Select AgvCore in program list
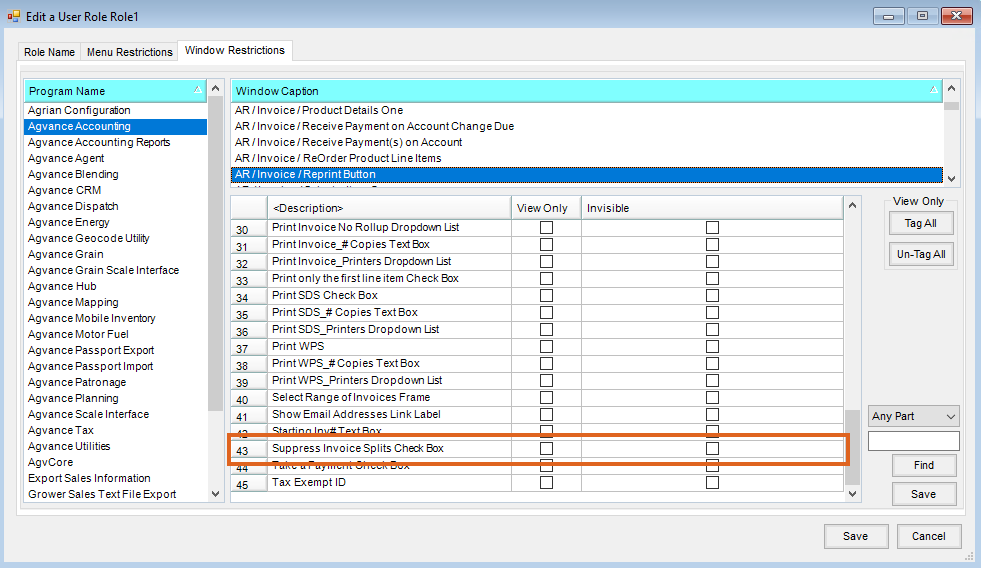The width and height of the screenshot is (981, 568). (x=116, y=462)
